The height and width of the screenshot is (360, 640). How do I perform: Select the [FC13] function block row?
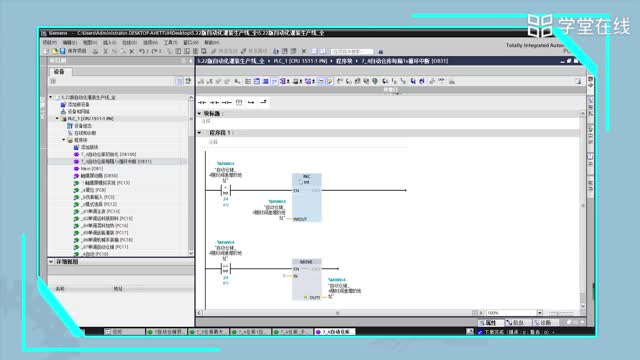tap(102, 183)
